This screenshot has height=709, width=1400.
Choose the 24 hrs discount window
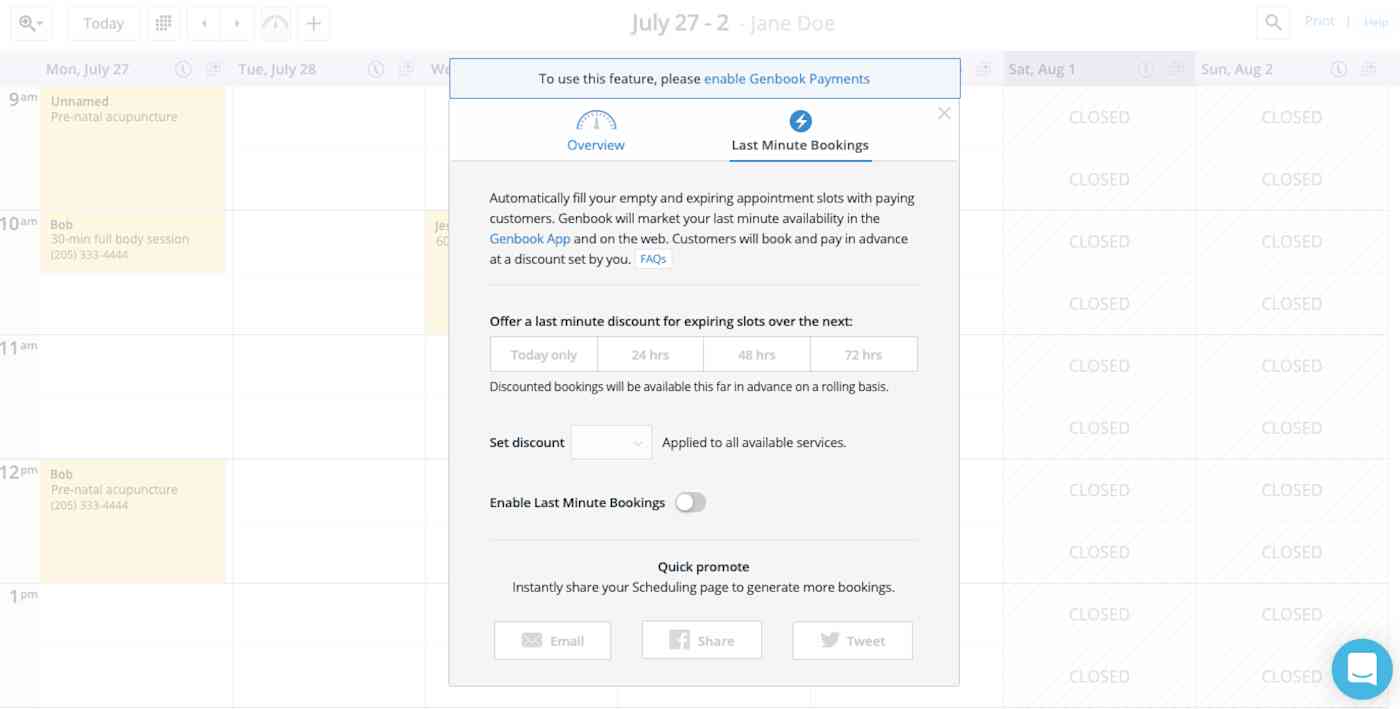click(x=650, y=355)
